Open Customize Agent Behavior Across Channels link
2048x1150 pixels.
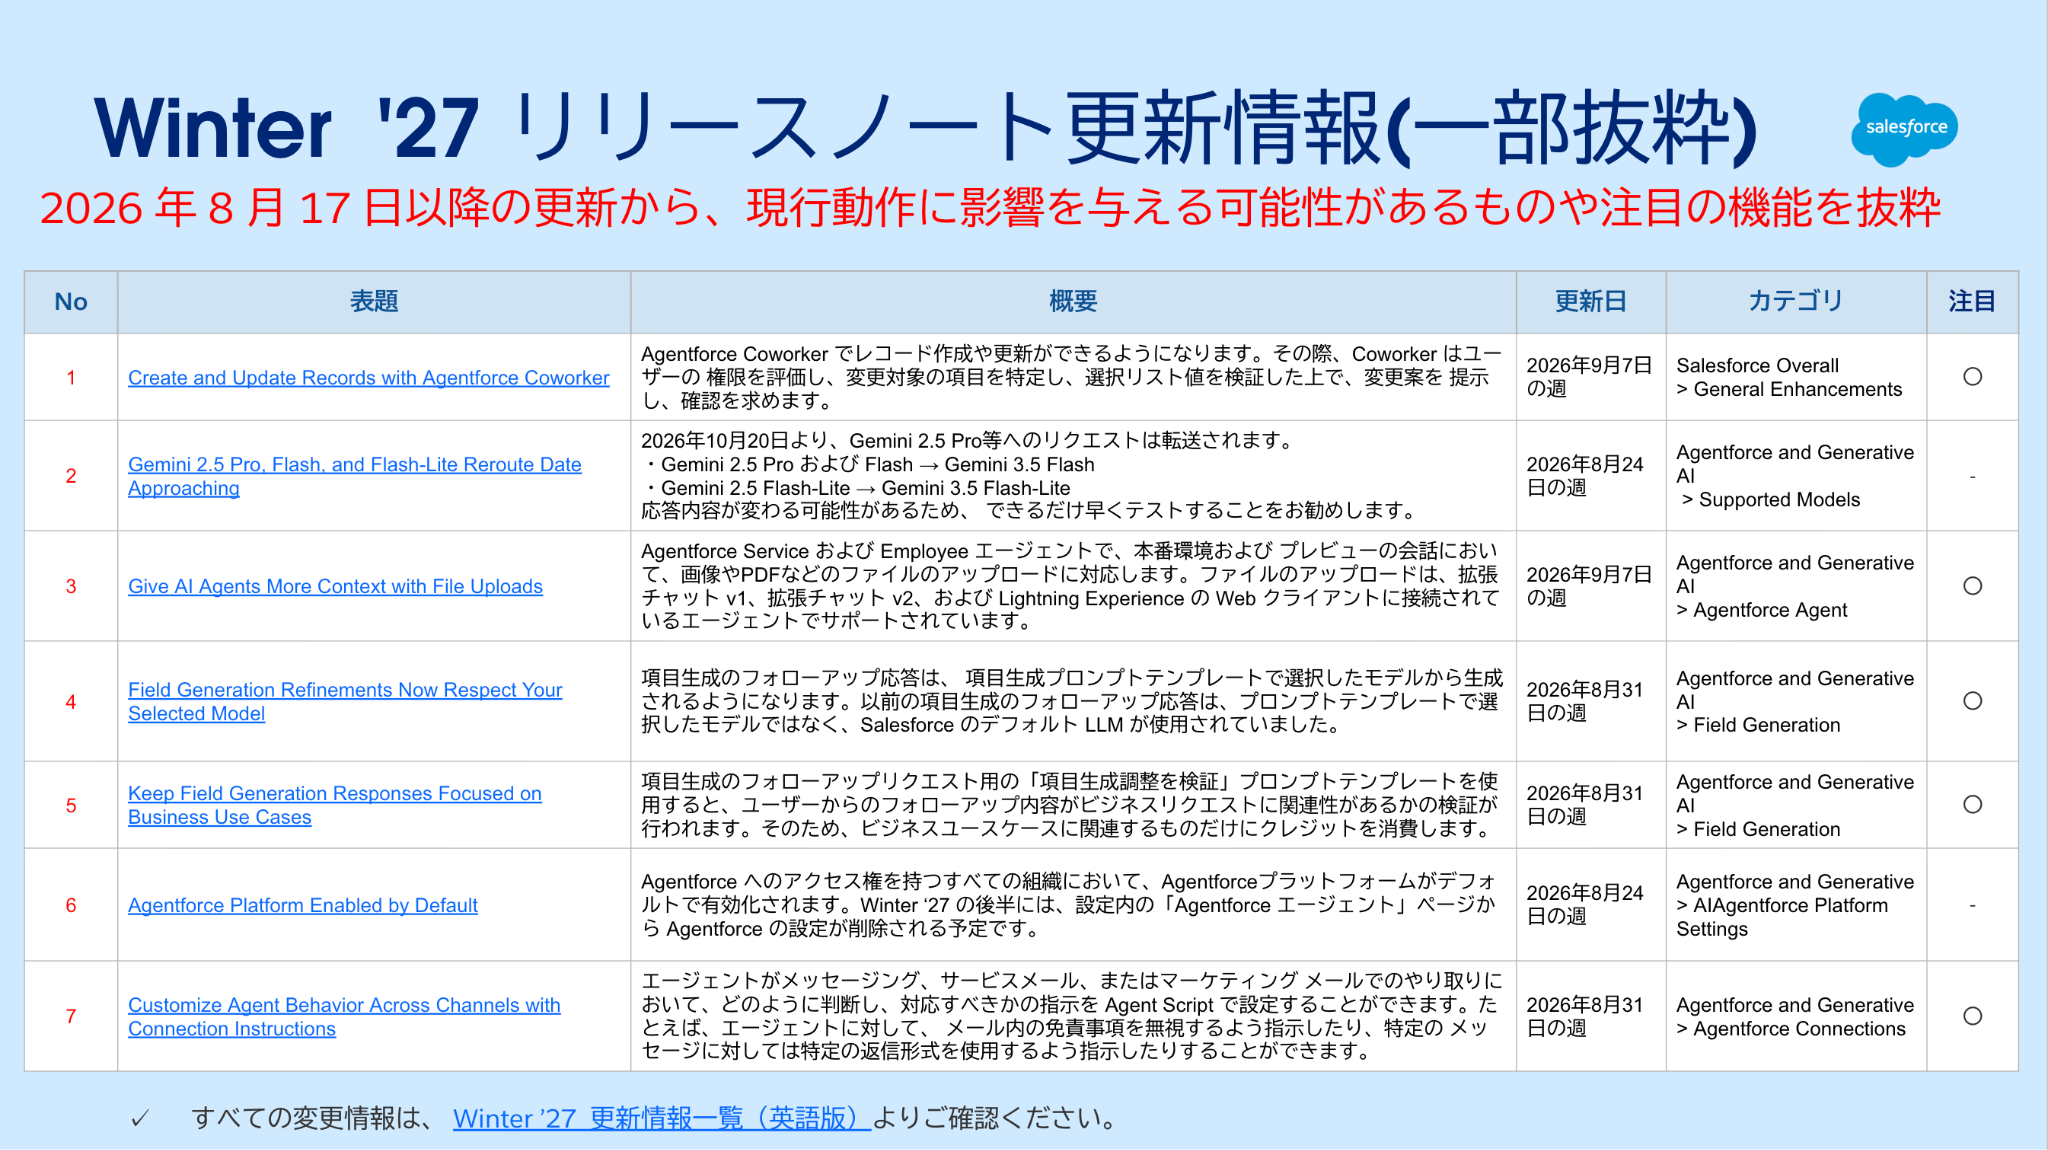click(344, 1016)
